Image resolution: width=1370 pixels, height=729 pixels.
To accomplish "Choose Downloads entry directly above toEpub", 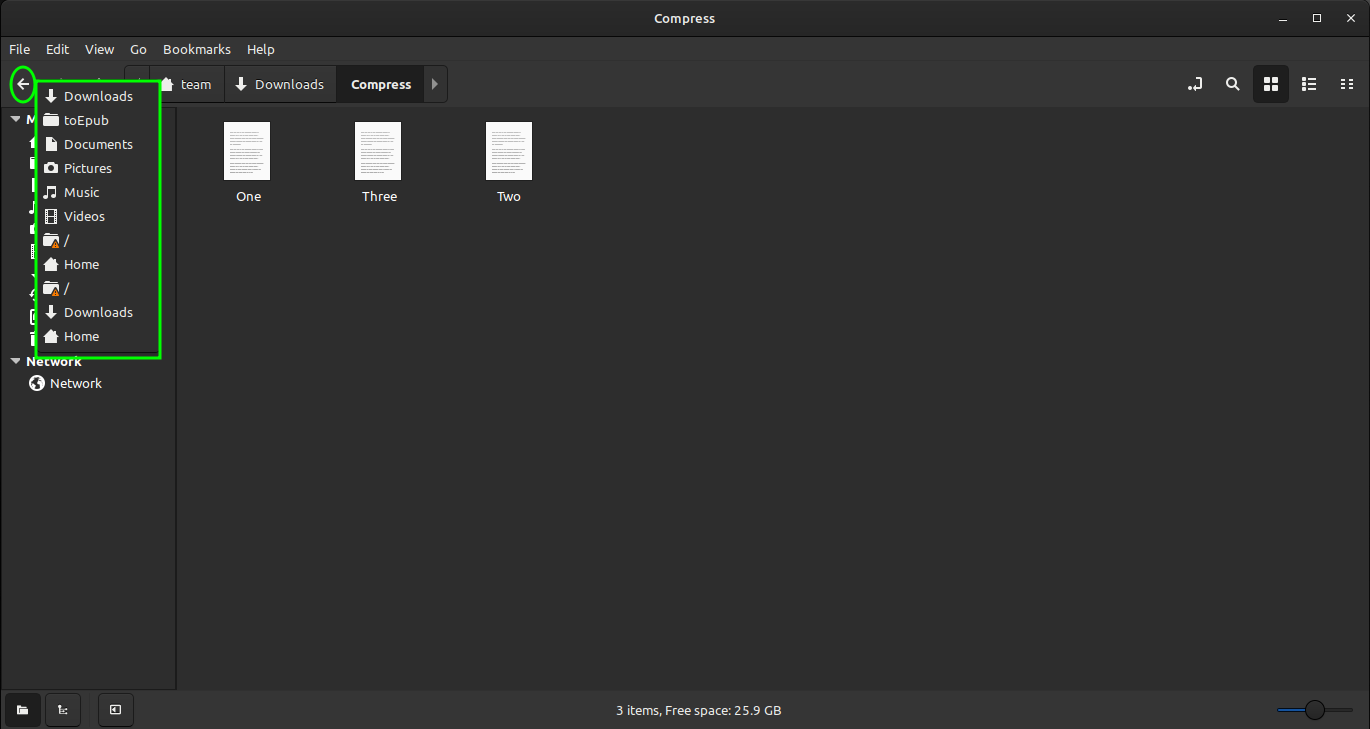I will tap(98, 96).
